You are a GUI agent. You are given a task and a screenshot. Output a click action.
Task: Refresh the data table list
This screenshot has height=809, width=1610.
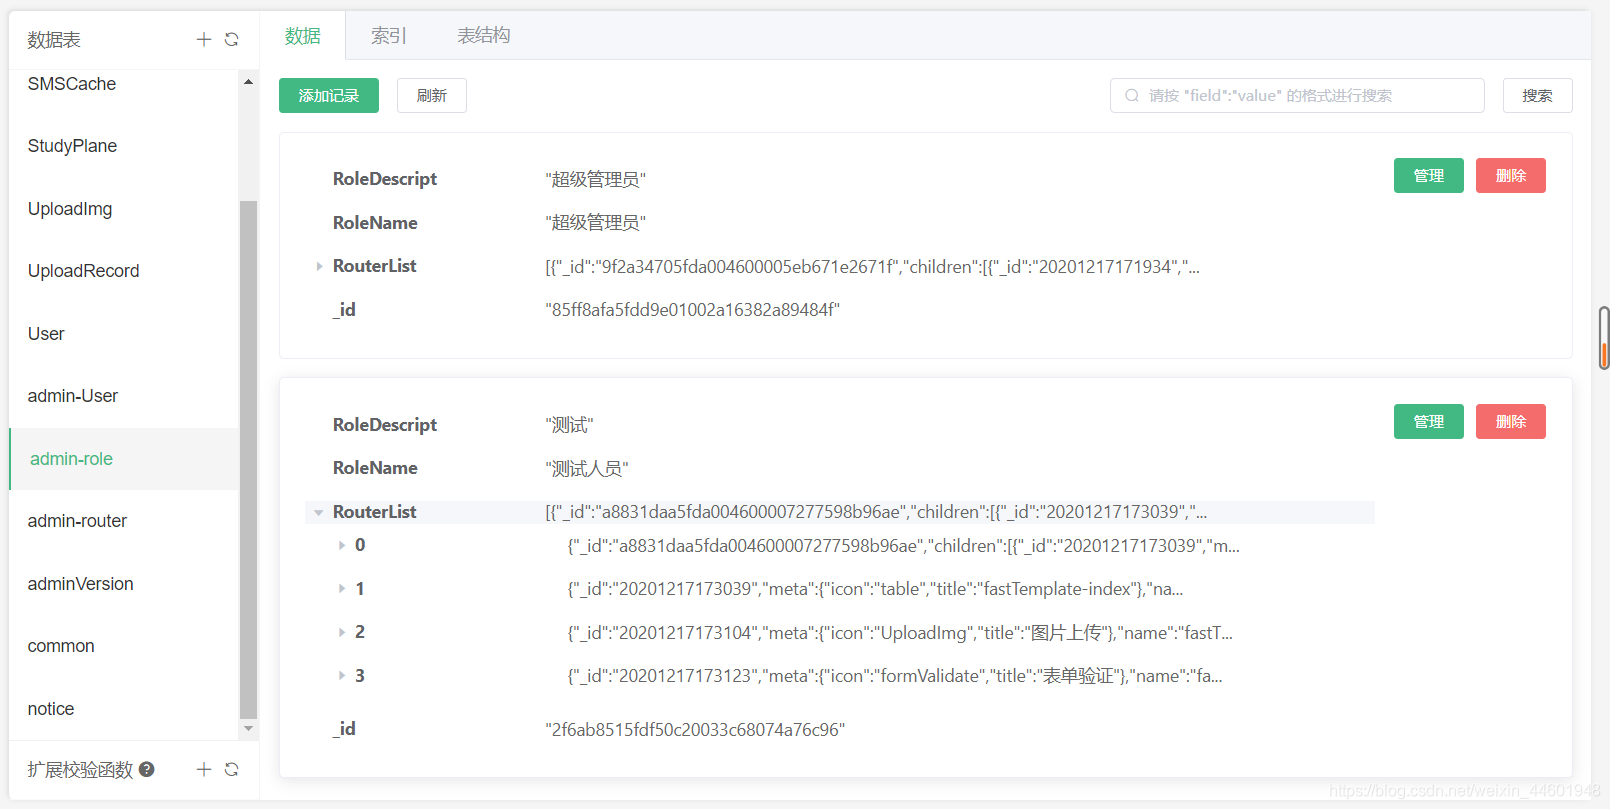pos(232,39)
